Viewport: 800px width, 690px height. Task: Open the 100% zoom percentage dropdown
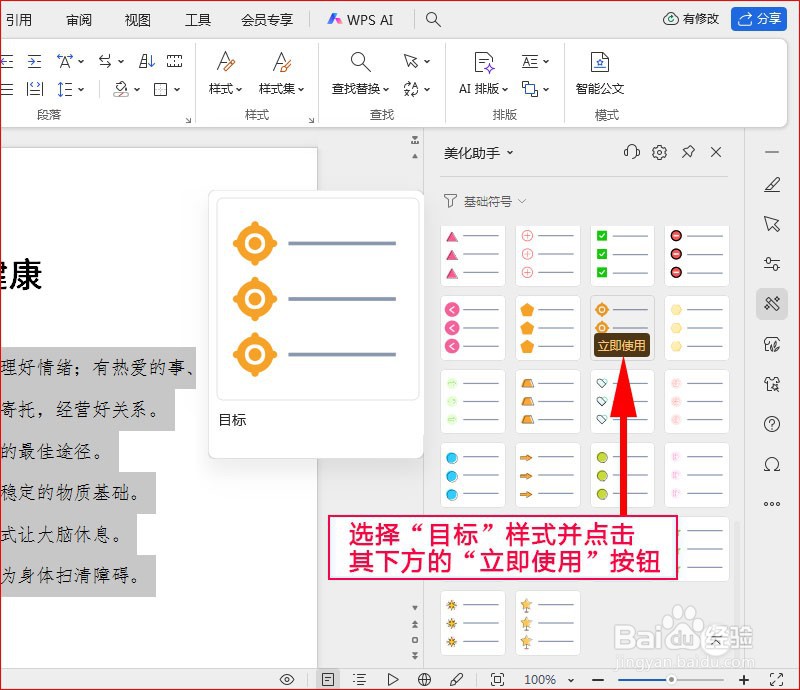pyautogui.click(x=548, y=678)
